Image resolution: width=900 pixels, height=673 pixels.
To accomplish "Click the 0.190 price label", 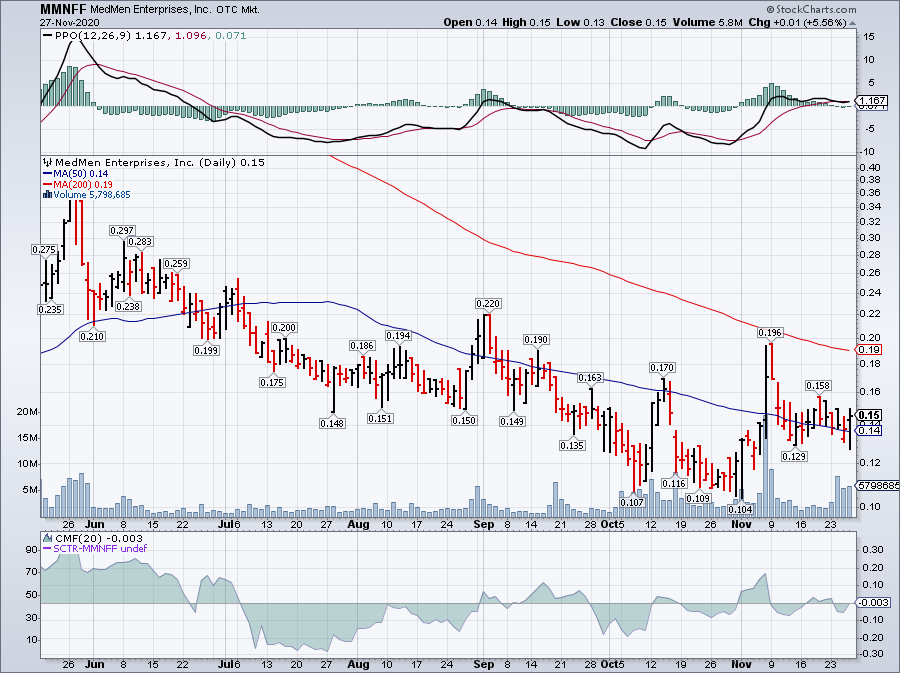I will [537, 340].
